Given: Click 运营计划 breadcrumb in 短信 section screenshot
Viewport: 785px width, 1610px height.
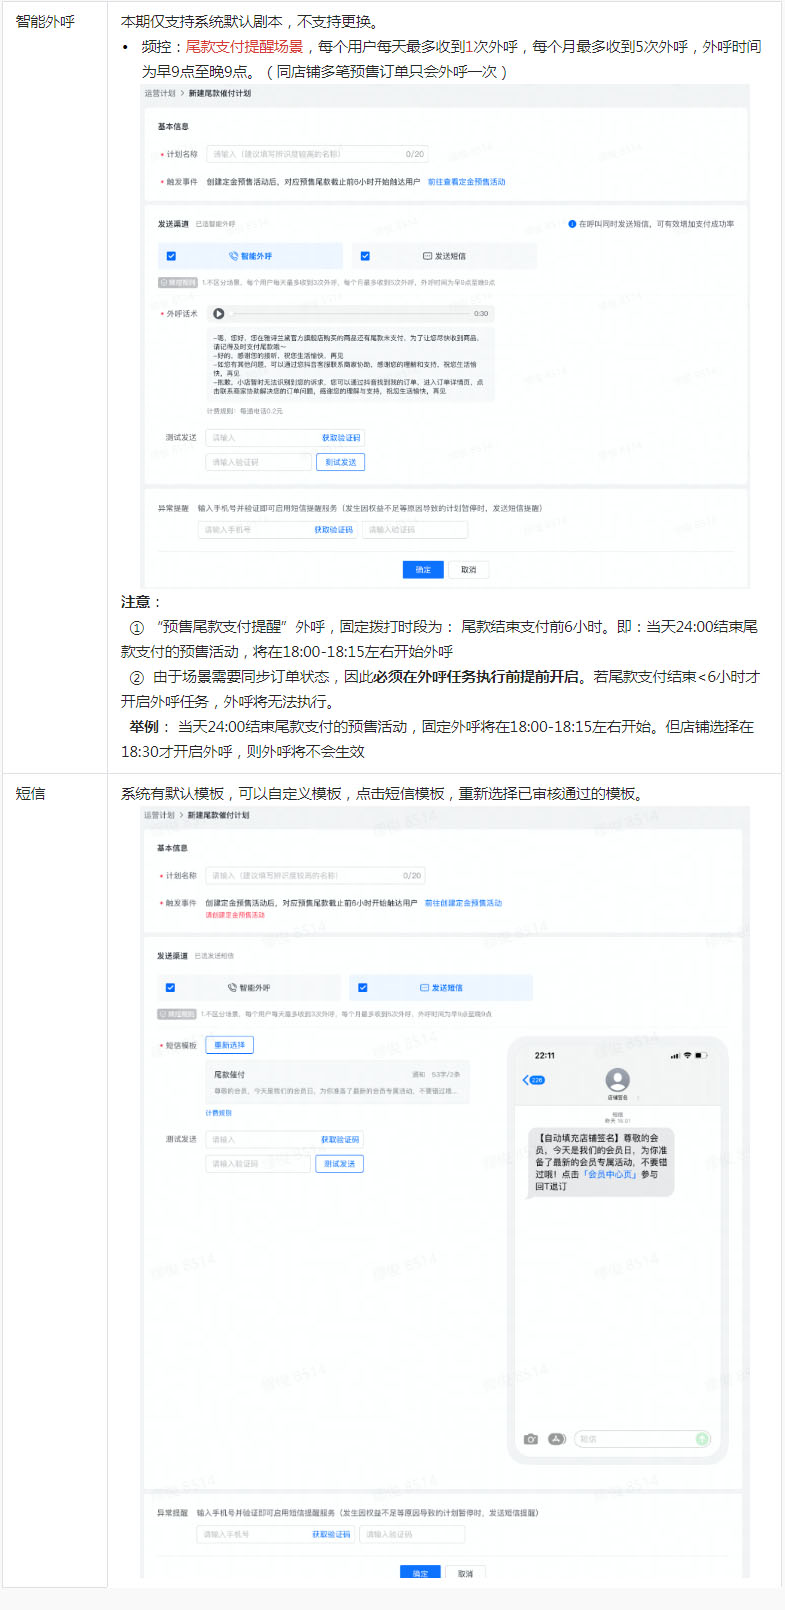Looking at the screenshot, I should click(x=158, y=815).
